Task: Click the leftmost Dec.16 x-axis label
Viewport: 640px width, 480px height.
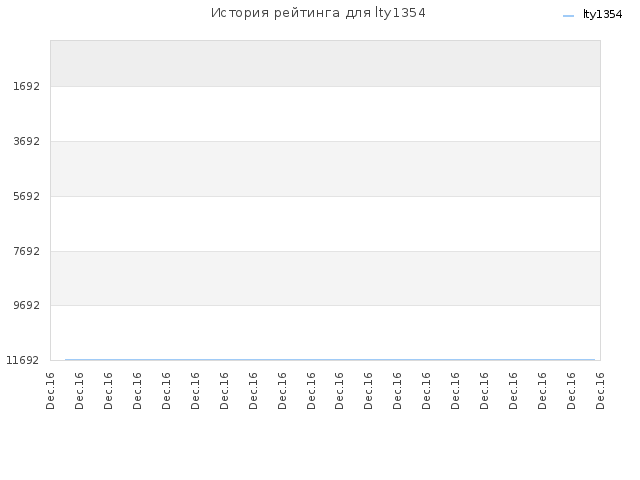Action: (50, 391)
